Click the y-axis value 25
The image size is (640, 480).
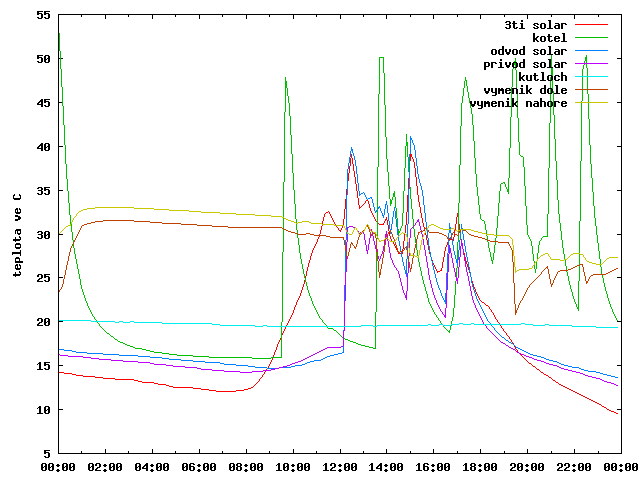(43, 278)
